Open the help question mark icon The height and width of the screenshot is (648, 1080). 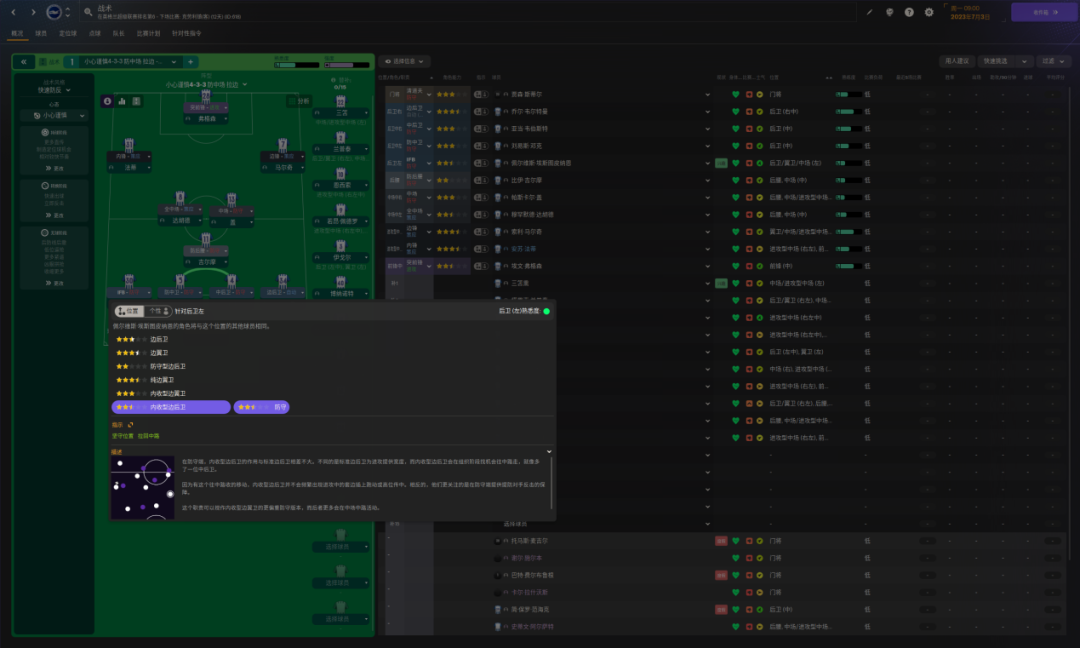[x=909, y=12]
